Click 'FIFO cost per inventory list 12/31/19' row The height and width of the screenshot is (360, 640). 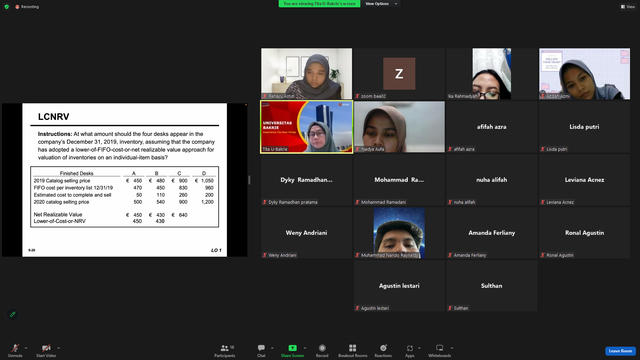tap(73, 188)
